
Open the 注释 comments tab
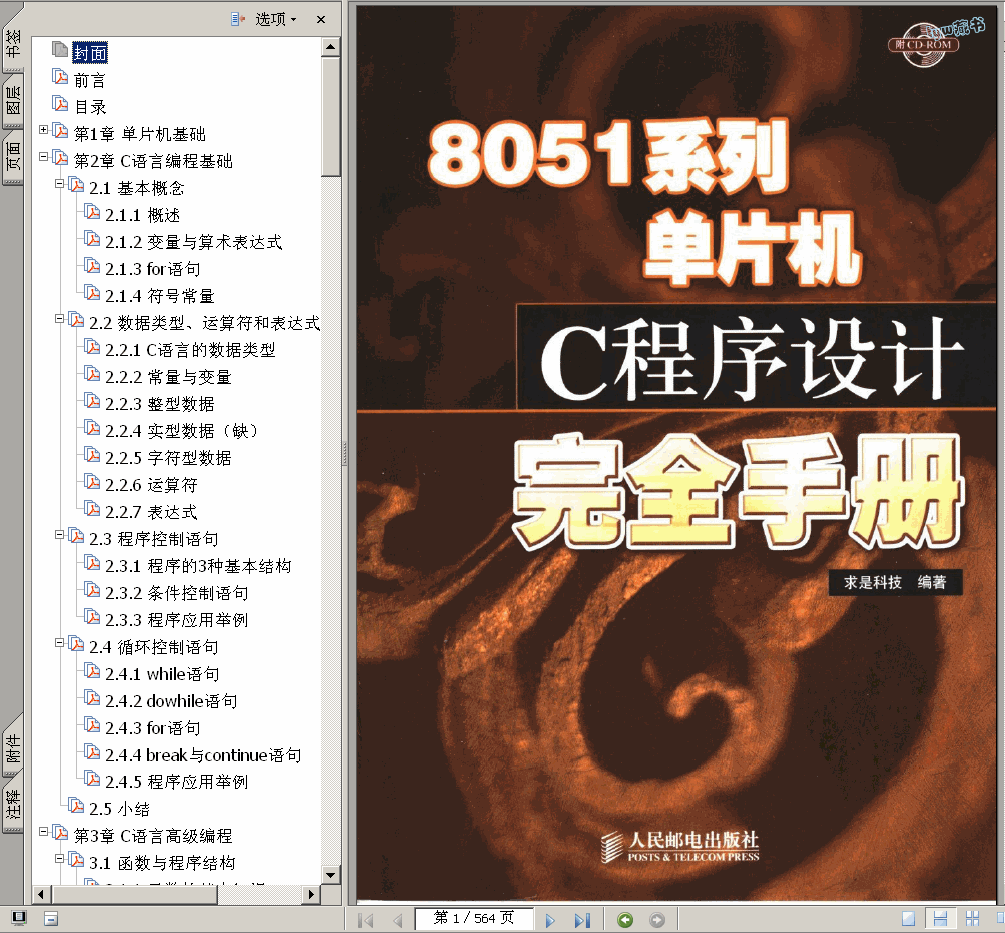coord(13,804)
